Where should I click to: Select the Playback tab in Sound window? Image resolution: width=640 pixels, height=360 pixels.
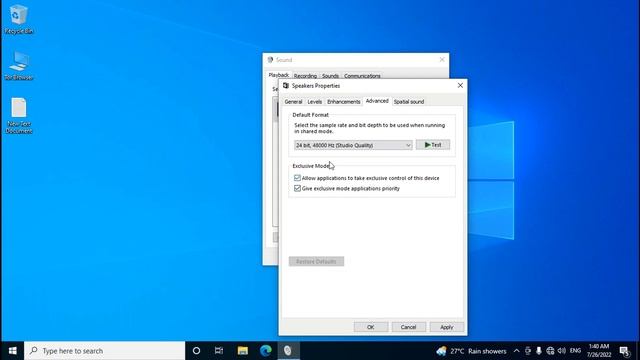coord(279,75)
